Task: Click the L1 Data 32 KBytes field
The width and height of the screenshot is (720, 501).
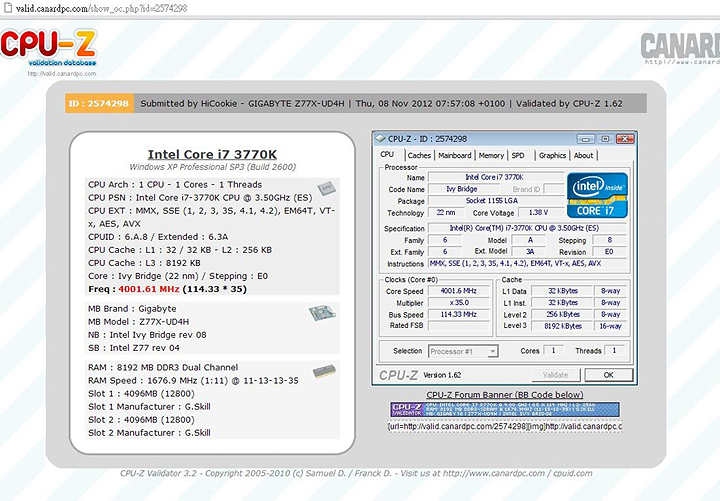Action: (562, 291)
